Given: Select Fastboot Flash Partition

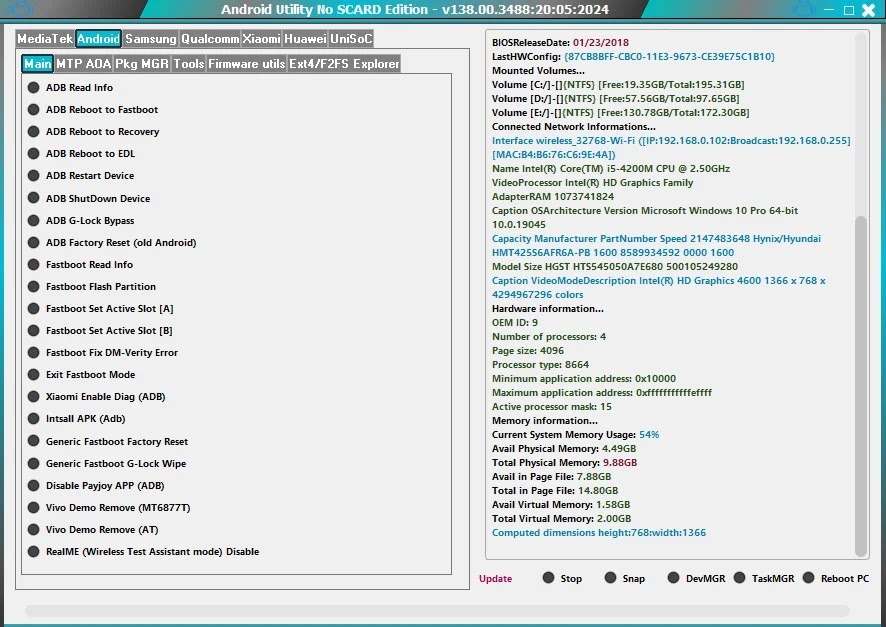Looking at the screenshot, I should click(34, 286).
